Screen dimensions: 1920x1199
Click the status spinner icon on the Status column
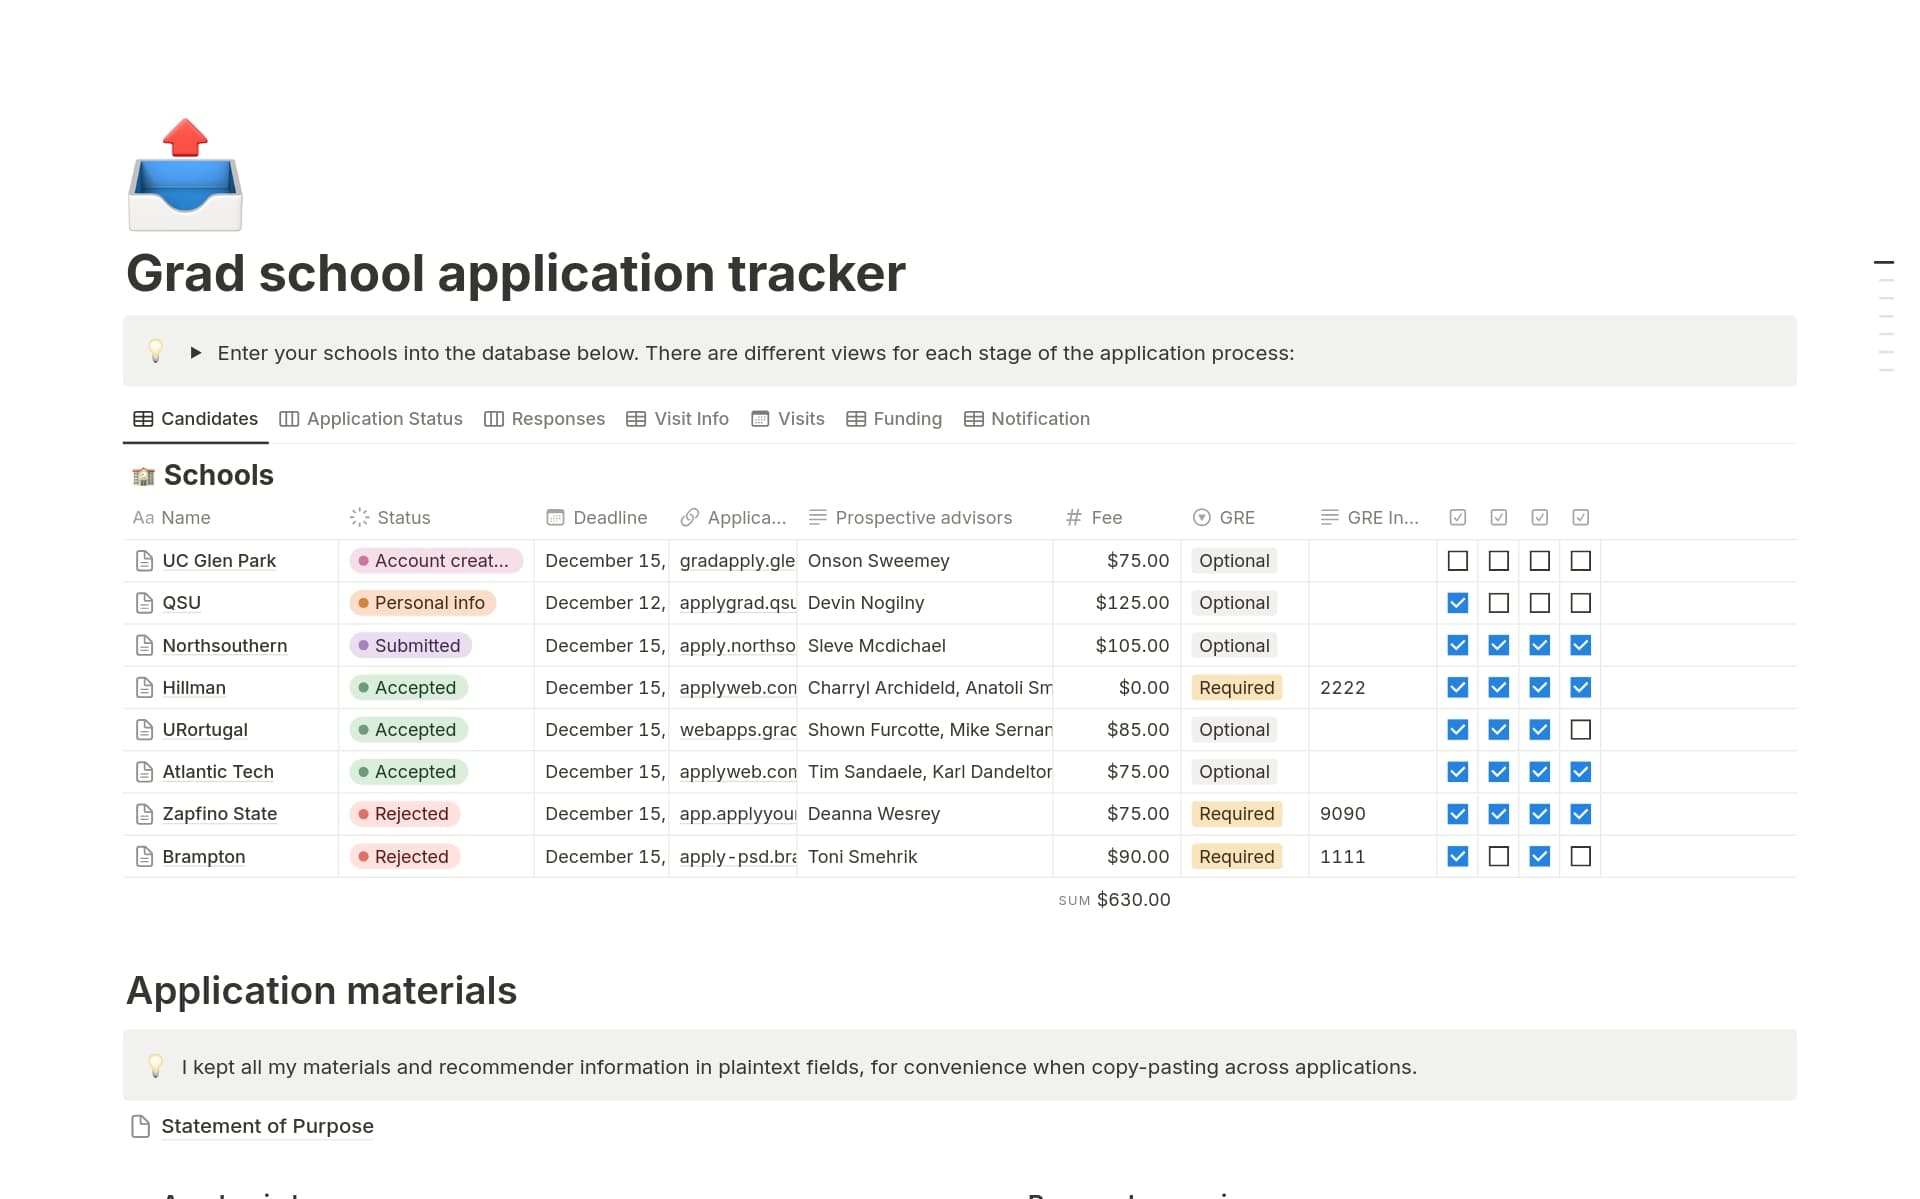[360, 517]
